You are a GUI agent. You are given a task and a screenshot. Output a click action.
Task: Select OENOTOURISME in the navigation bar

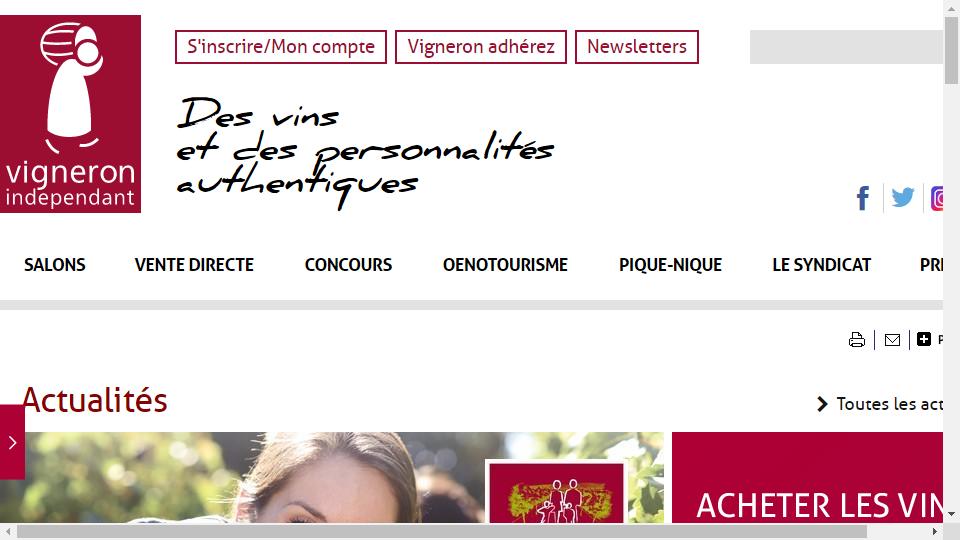pyautogui.click(x=505, y=265)
